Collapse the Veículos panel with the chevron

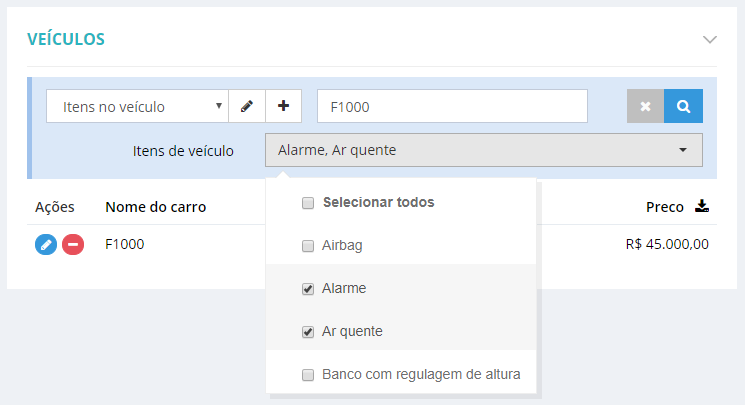click(710, 40)
